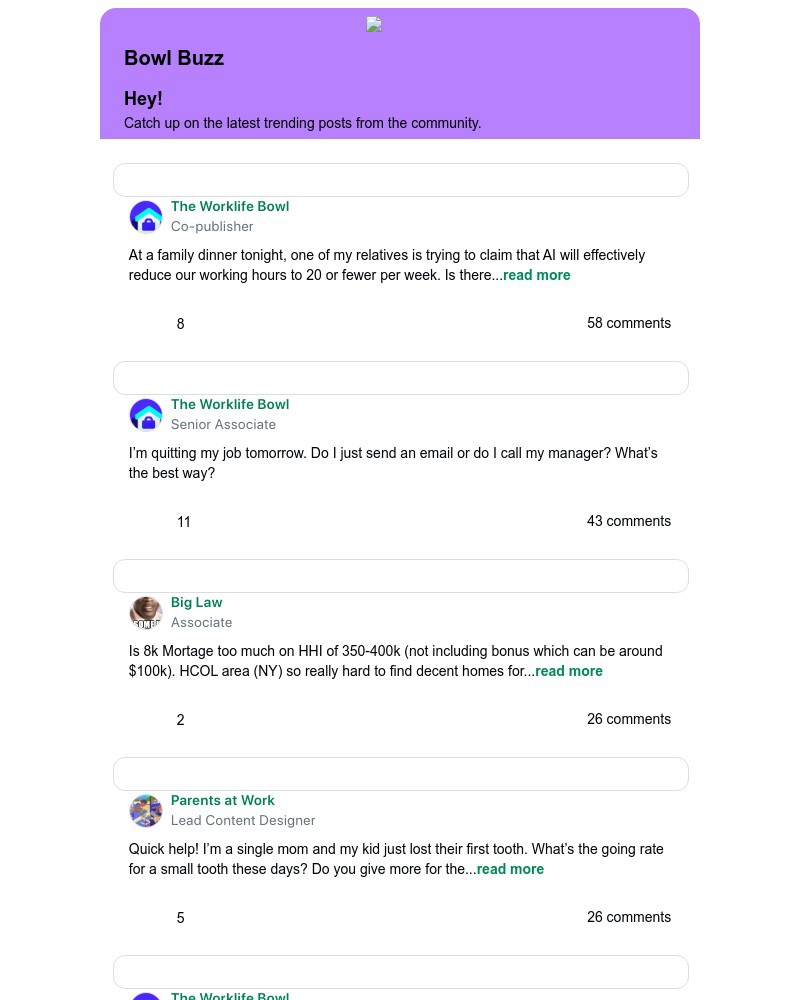Click the Worklife Bowl avatar beside Co-publisher
This screenshot has height=1000, width=800.
click(x=146, y=217)
